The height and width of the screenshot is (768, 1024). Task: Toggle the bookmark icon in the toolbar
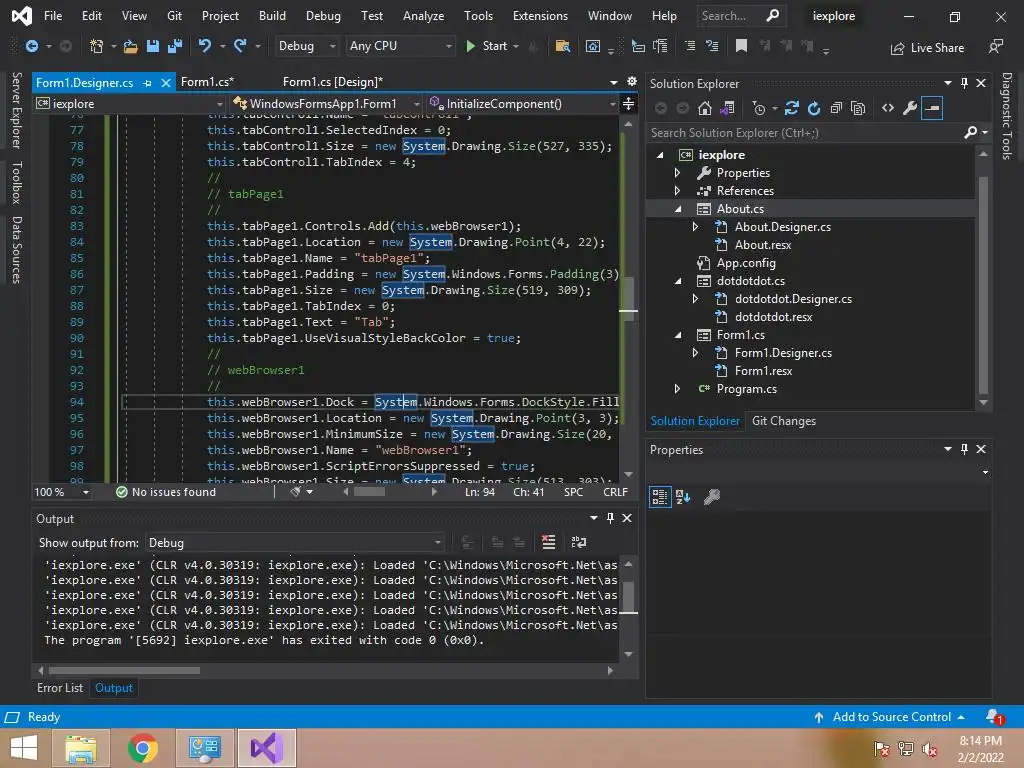[741, 46]
